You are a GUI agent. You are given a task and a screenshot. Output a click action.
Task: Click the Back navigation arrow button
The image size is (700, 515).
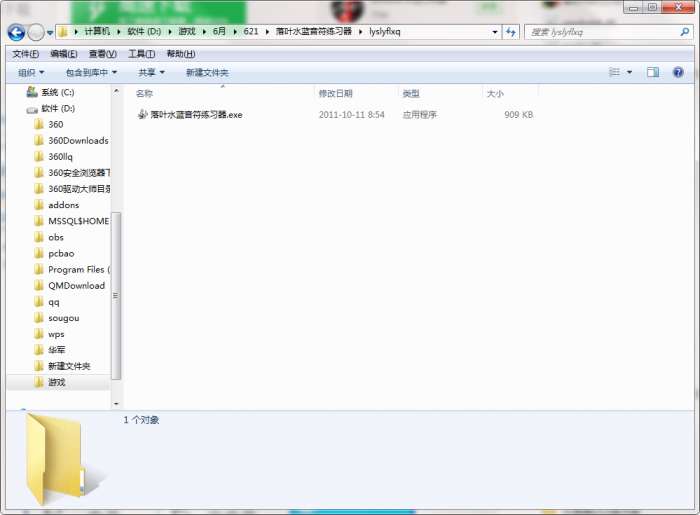click(17, 32)
